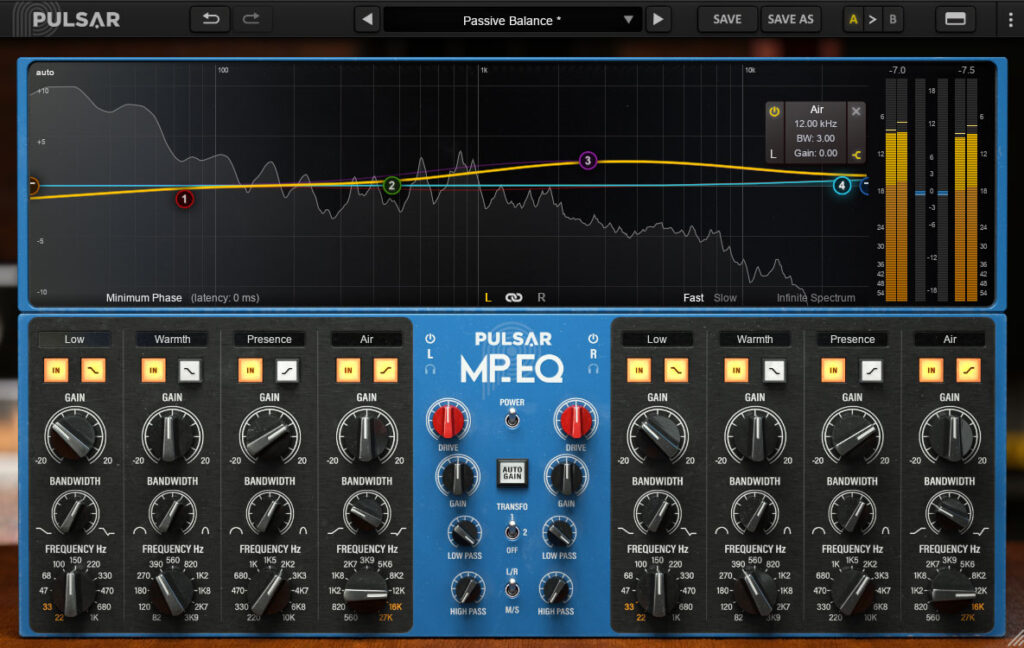Toggle the AUTO GAIN button
Screen dimensions: 1024x648
tap(512, 471)
